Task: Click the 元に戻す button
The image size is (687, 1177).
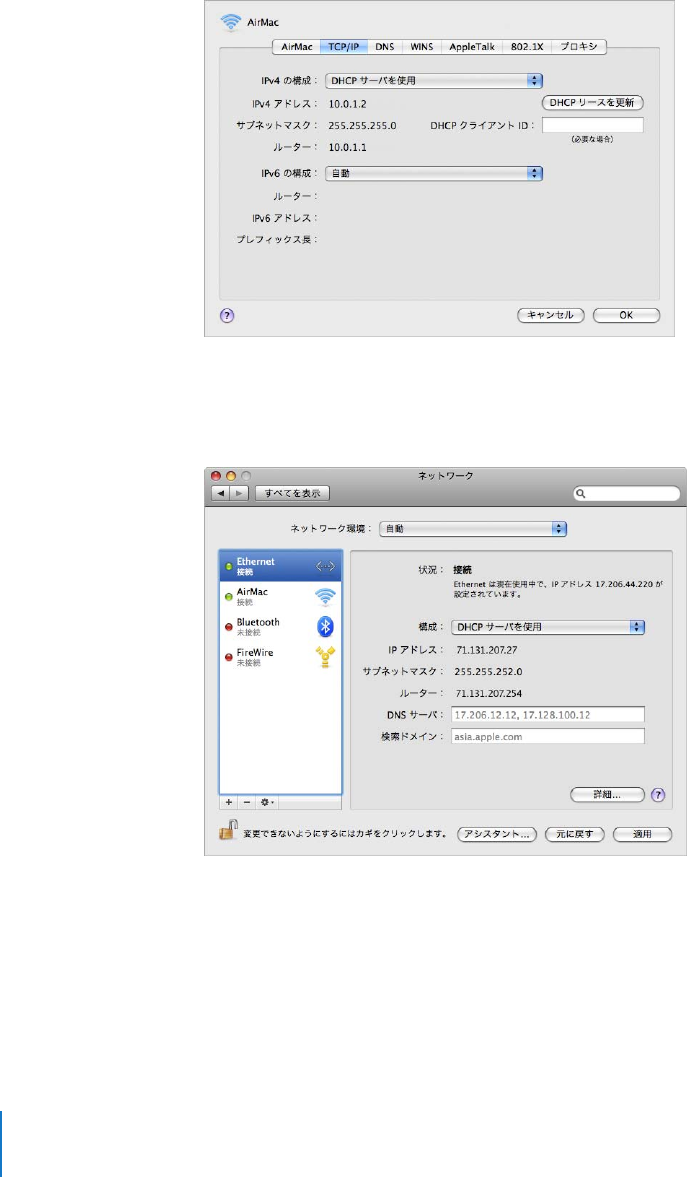Action: tap(574, 835)
